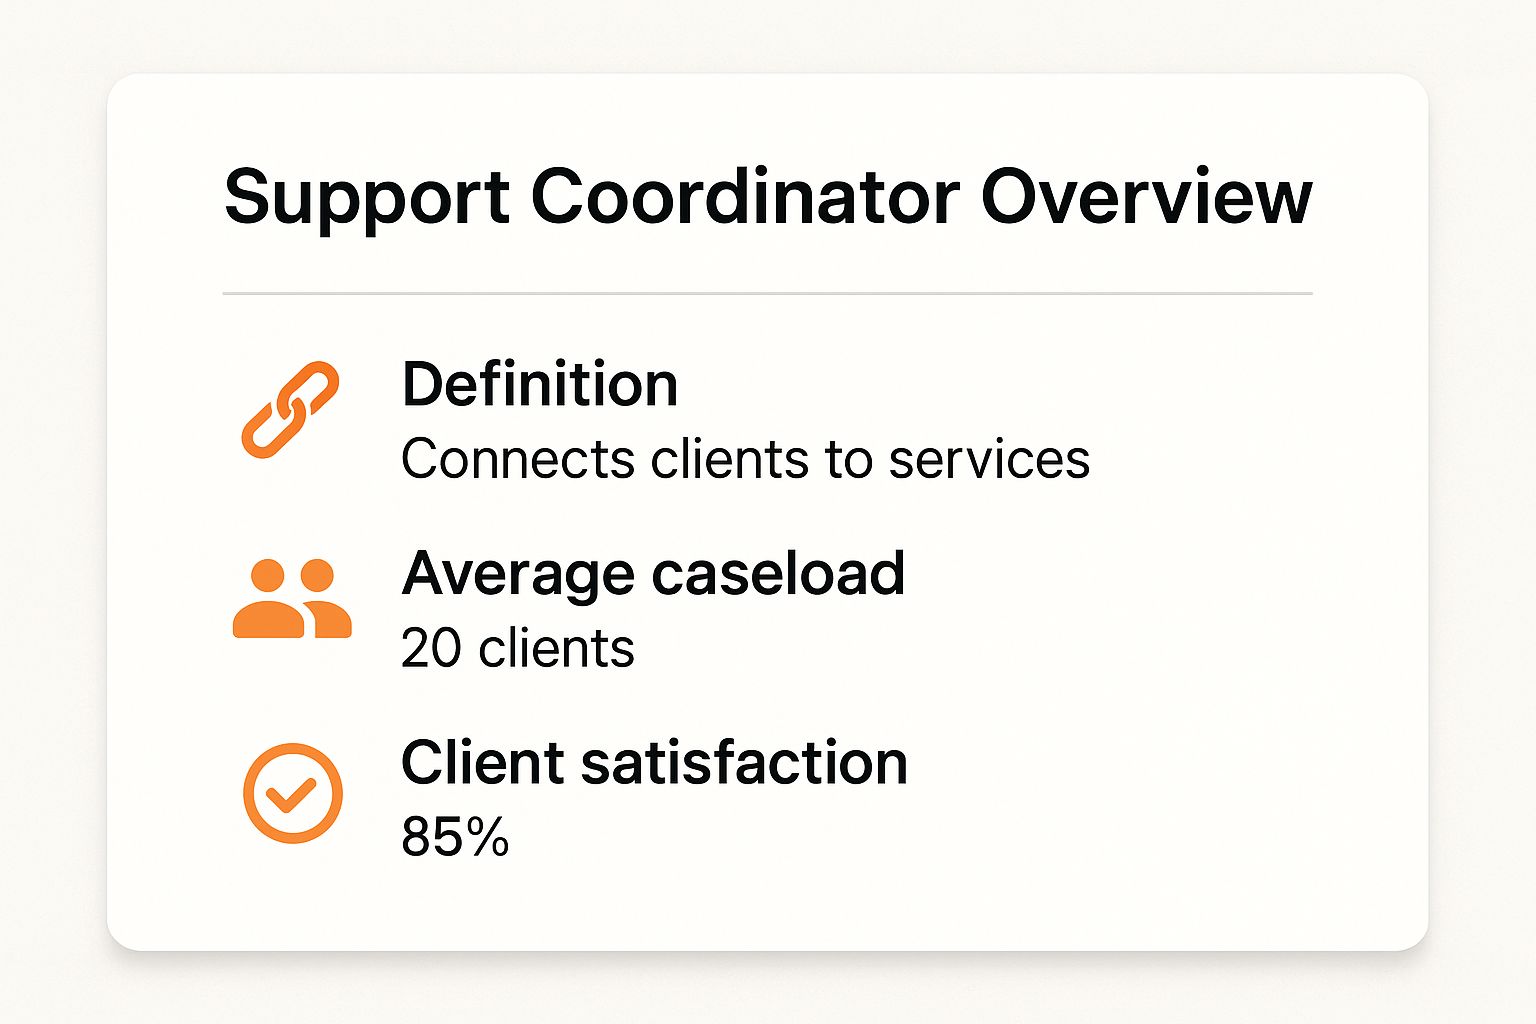Click the horizontal divider under the title
Image resolution: width=1536 pixels, height=1024 pixels.
(767, 293)
